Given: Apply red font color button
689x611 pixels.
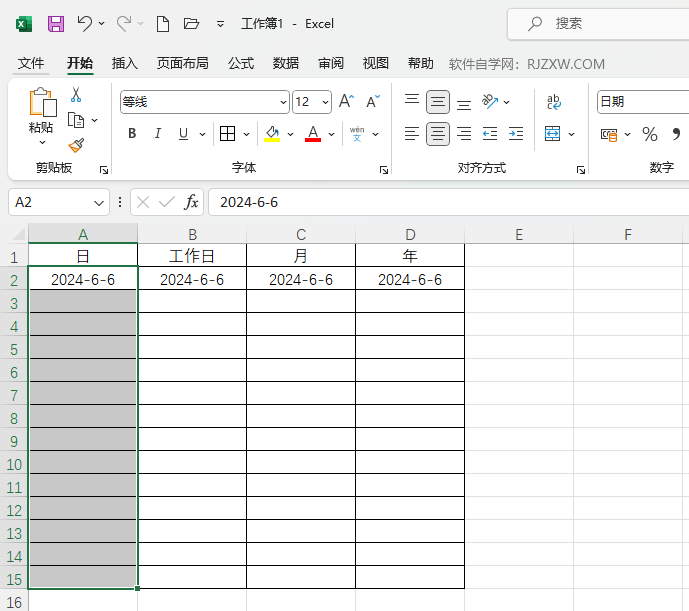Looking at the screenshot, I should click(x=313, y=134).
